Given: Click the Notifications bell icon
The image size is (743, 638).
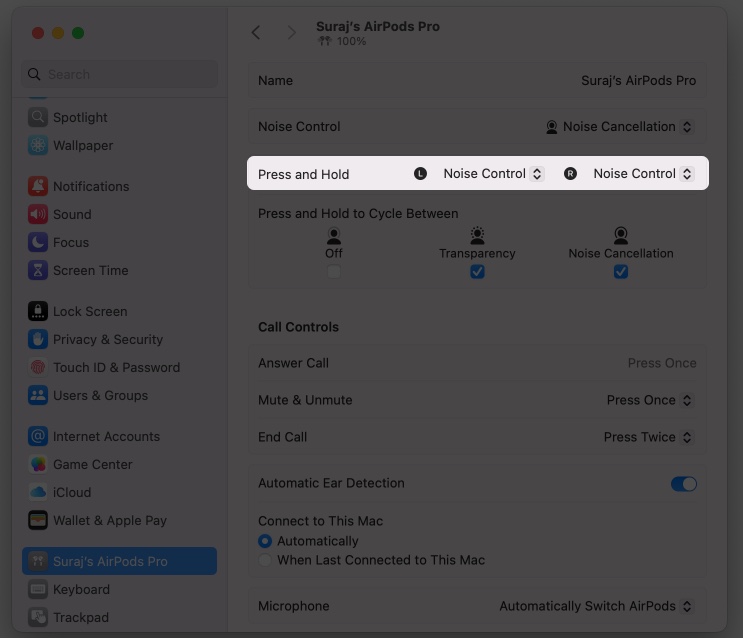Looking at the screenshot, I should (37, 186).
